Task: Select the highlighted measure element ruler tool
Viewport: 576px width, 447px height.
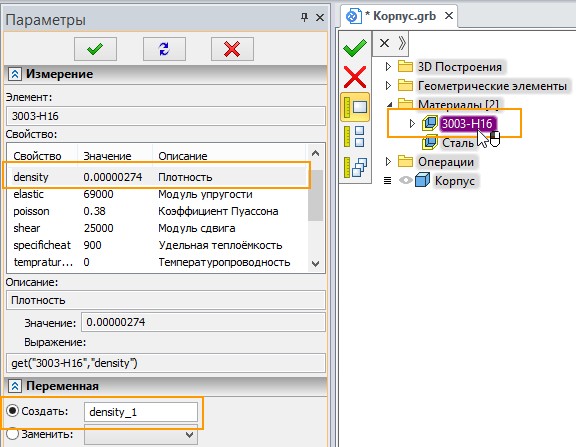Action: pos(355,107)
